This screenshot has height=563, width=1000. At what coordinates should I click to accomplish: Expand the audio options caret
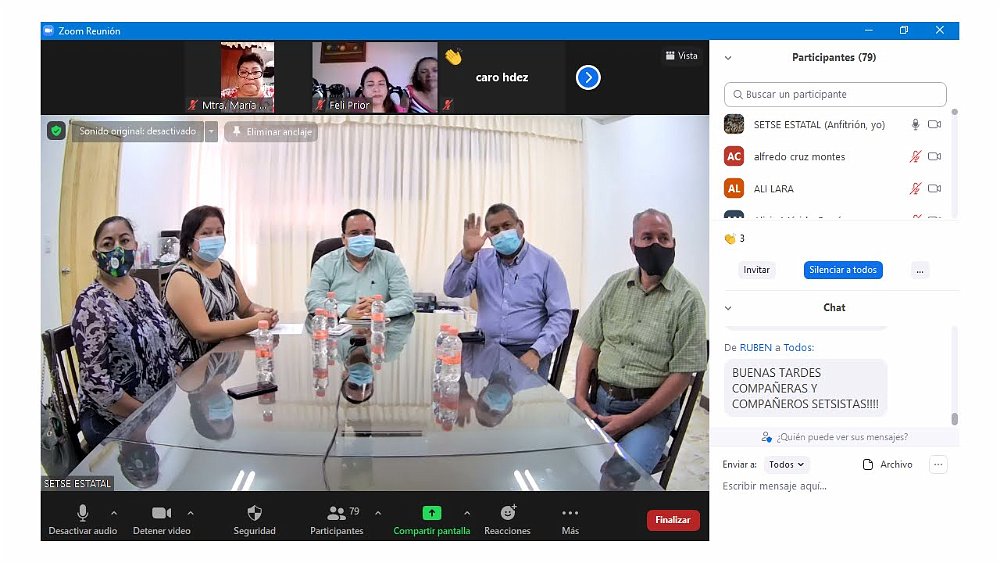[x=113, y=513]
